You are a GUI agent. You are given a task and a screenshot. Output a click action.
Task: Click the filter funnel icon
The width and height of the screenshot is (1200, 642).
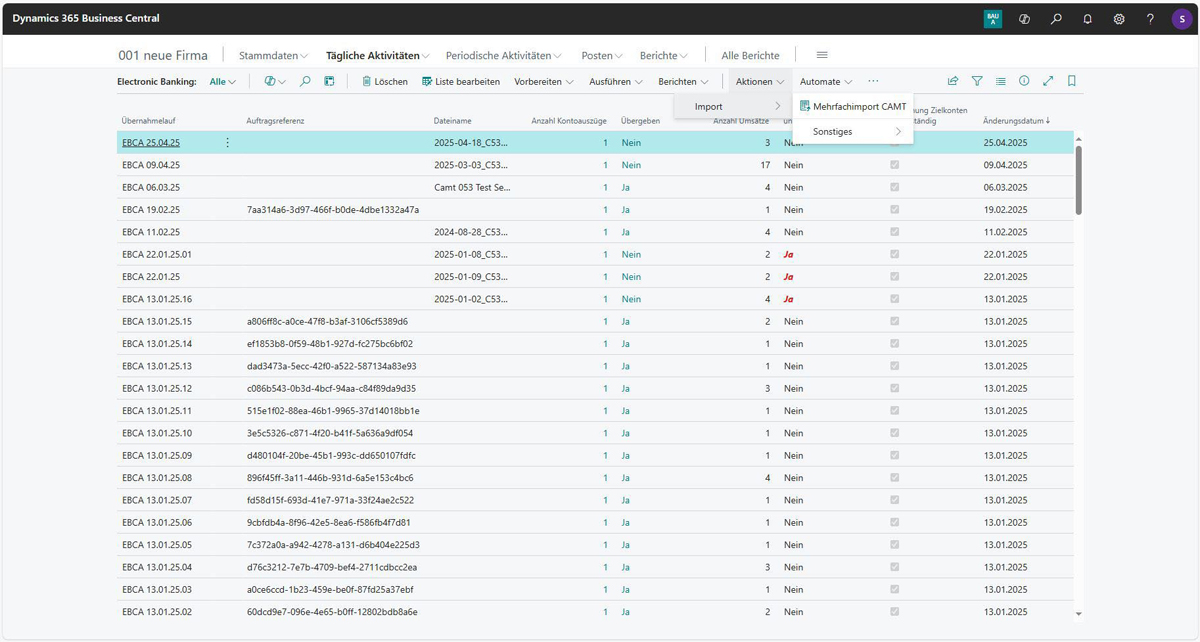click(x=977, y=81)
